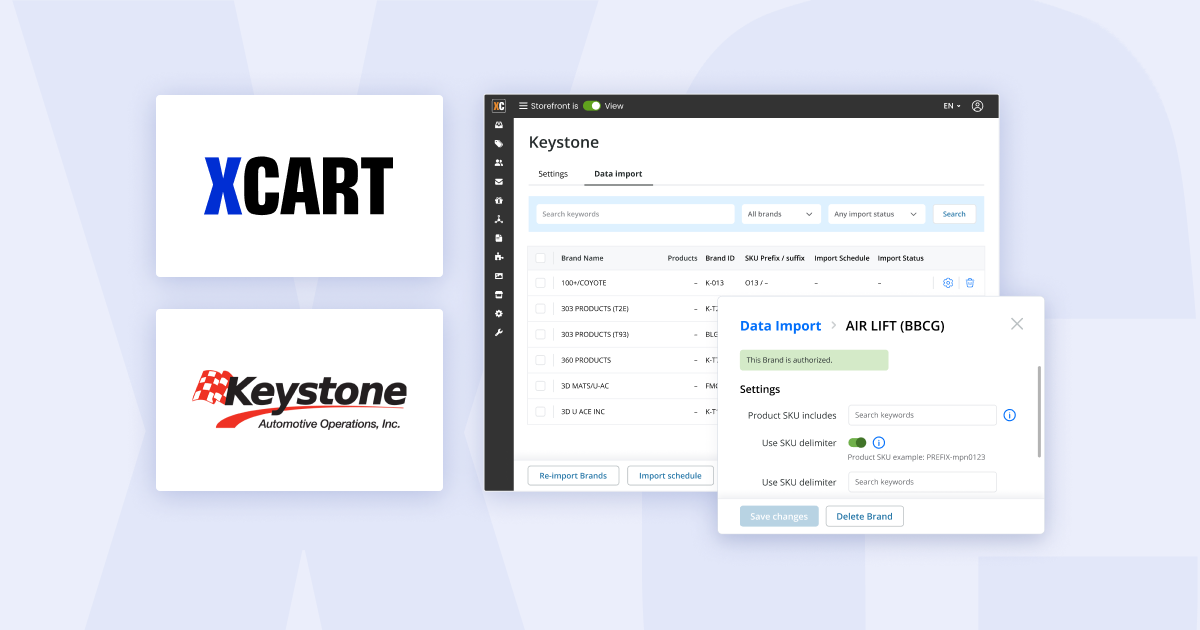Click the gear icon for 100+/COYOTE row
The width and height of the screenshot is (1200, 630).
[948, 283]
